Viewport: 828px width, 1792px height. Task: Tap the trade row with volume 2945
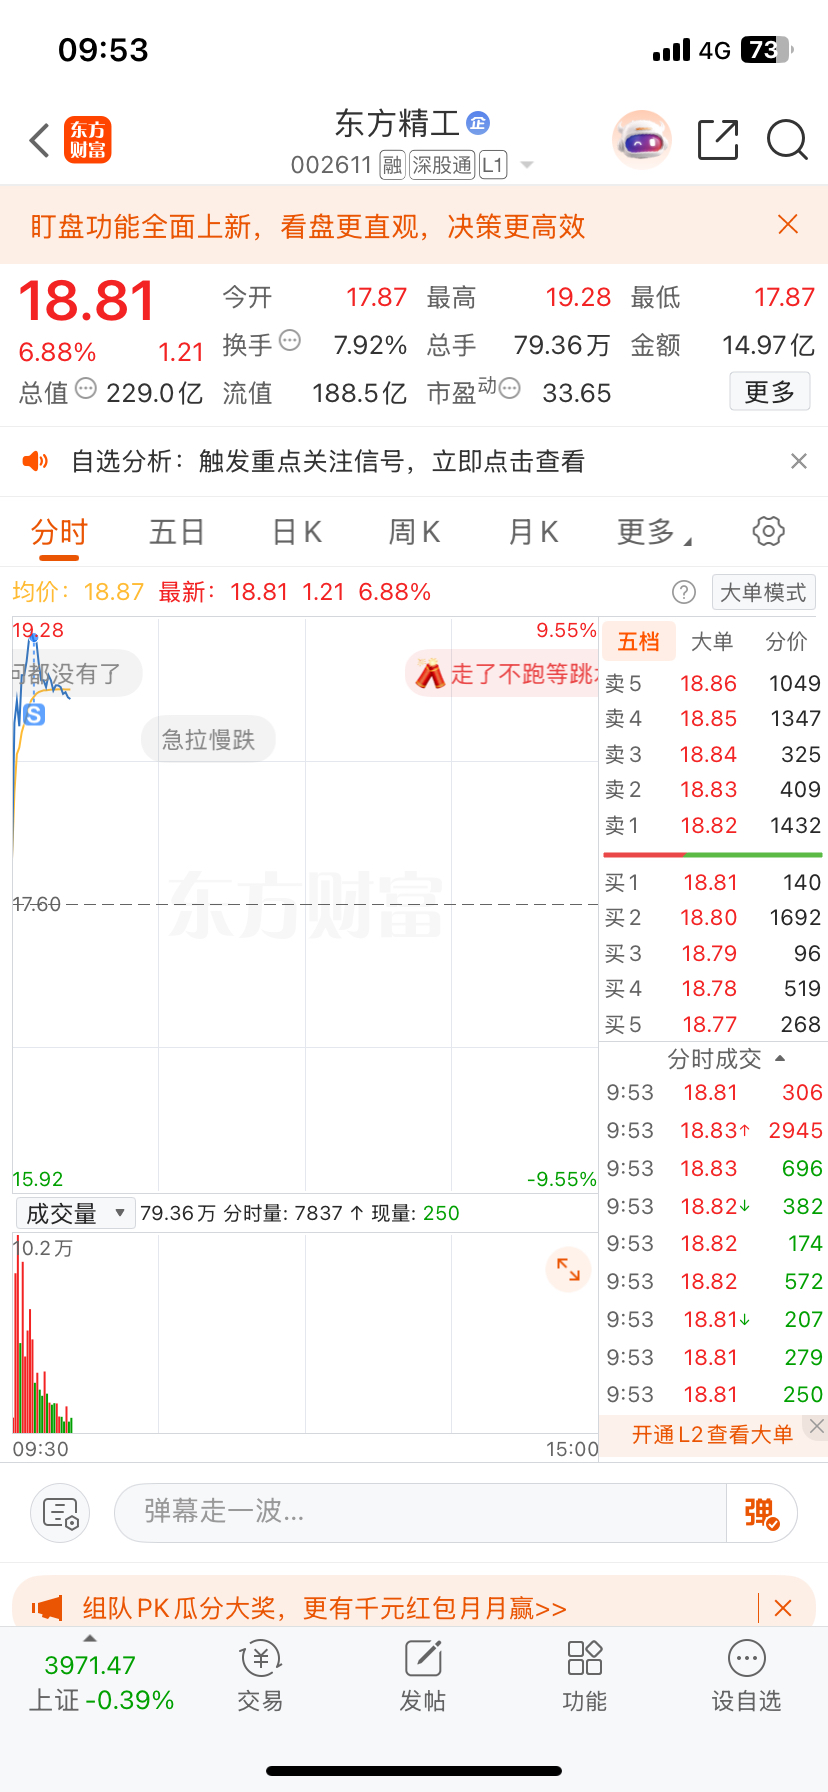point(714,1130)
